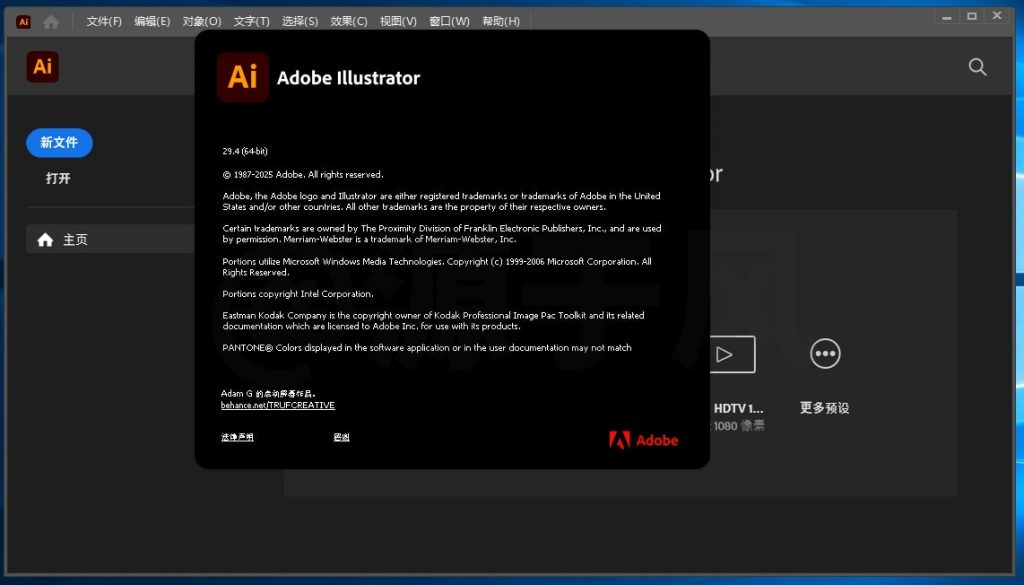Image resolution: width=1024 pixels, height=585 pixels.
Task: Click the "© 1987-2025 Adobe. All rights reserved." line
Action: click(x=303, y=175)
